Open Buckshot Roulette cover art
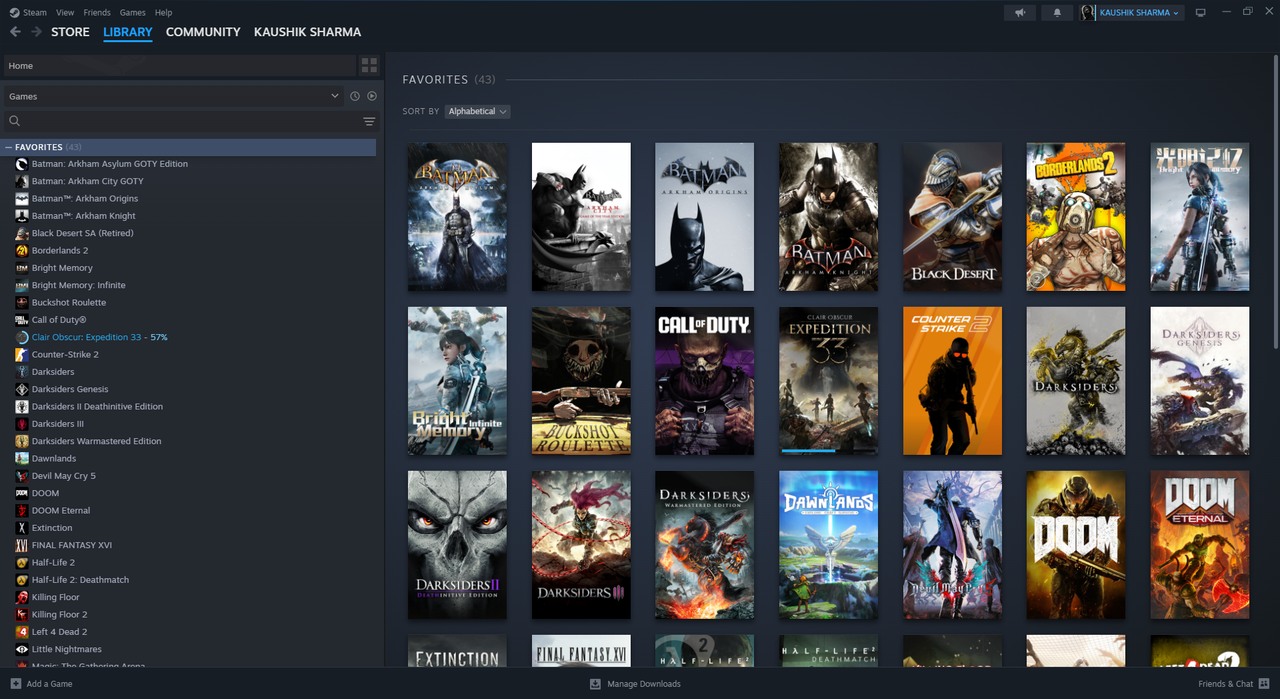 [x=581, y=381]
